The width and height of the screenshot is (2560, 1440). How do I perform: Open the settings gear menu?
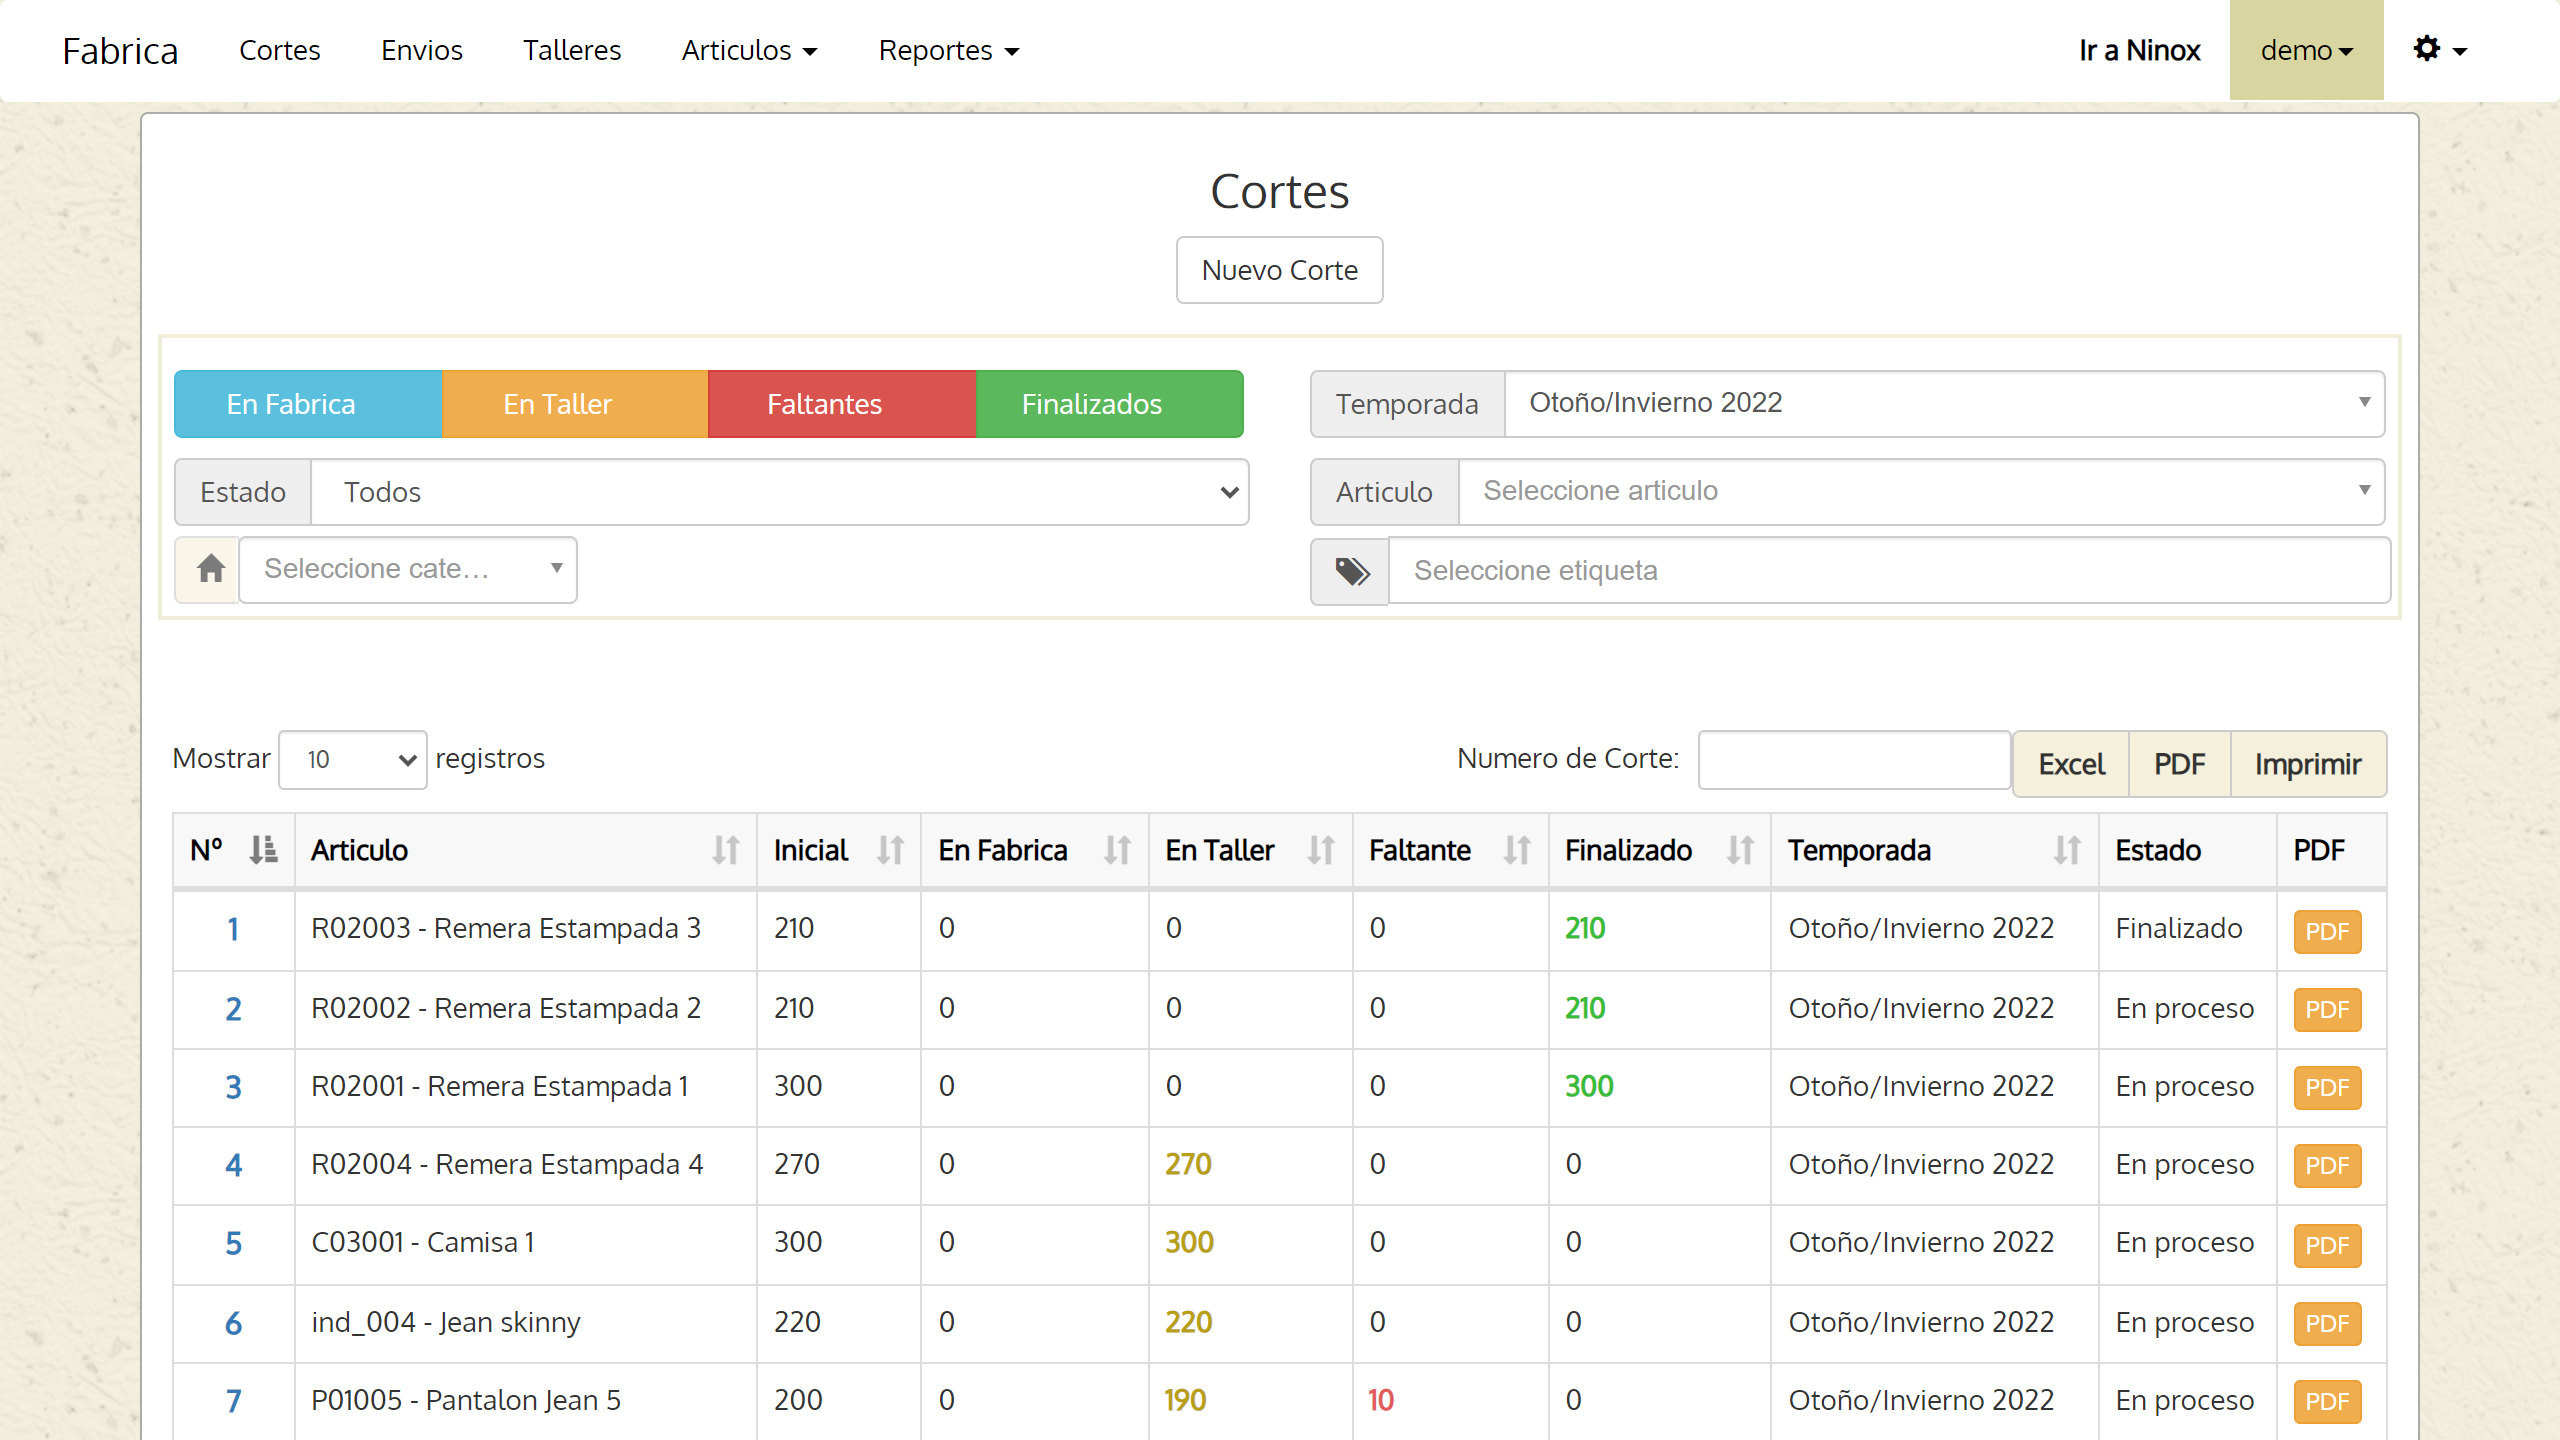click(2440, 50)
